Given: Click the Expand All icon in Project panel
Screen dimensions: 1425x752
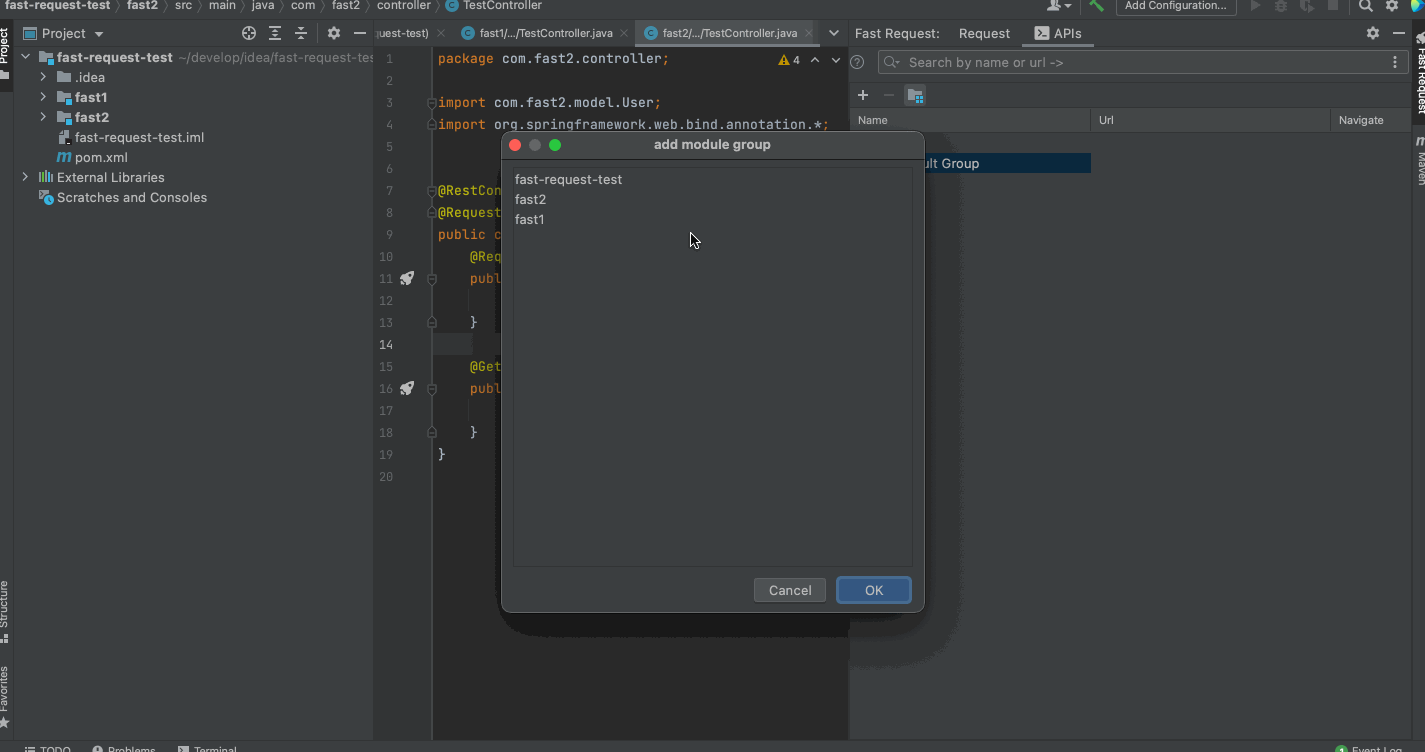Looking at the screenshot, I should (275, 34).
